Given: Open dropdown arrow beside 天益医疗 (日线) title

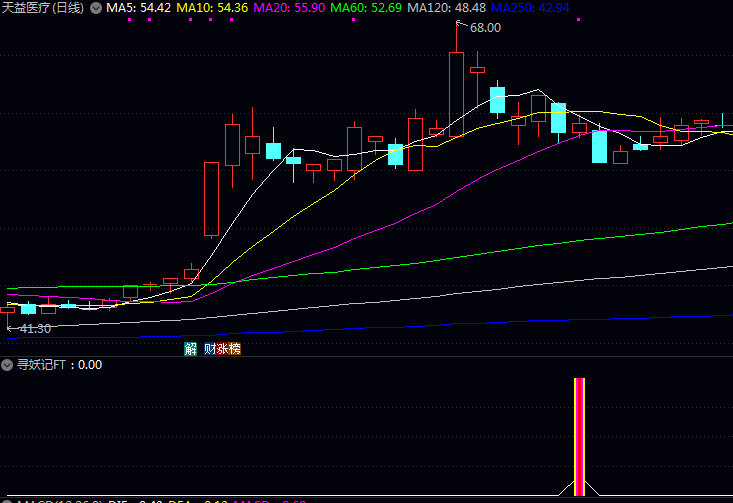Looking at the screenshot, I should pos(96,8).
